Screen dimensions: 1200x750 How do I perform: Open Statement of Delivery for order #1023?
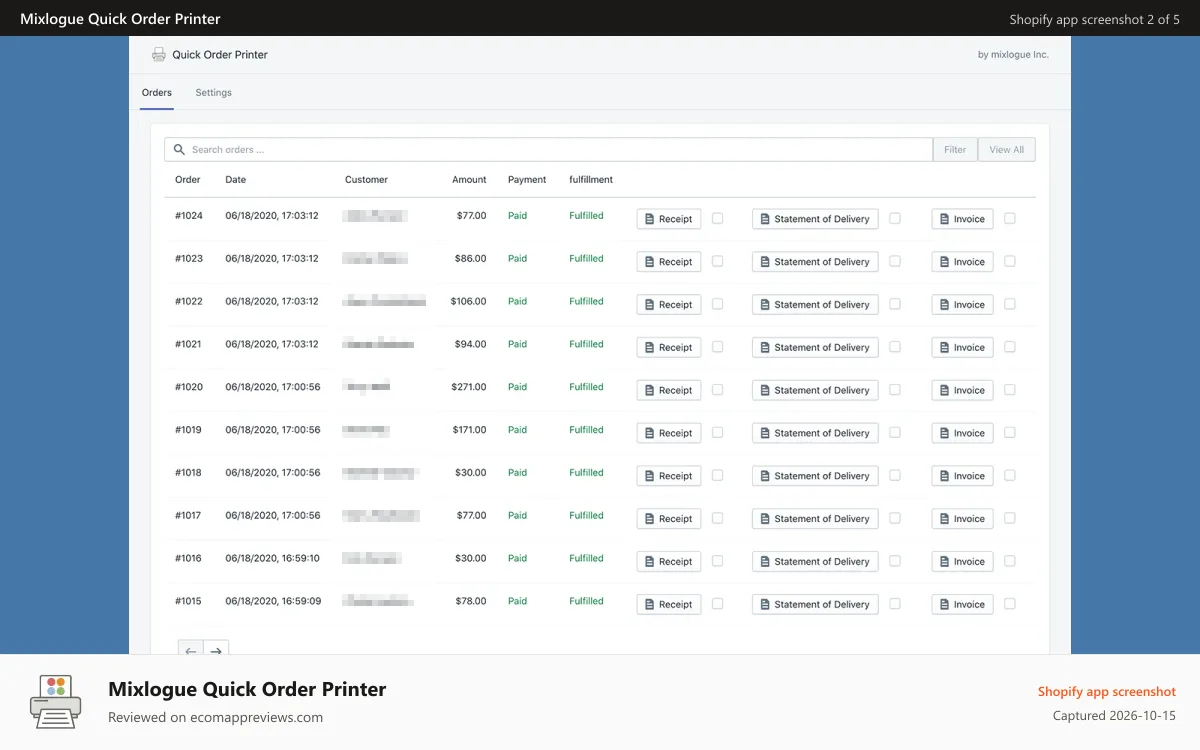[x=815, y=262]
